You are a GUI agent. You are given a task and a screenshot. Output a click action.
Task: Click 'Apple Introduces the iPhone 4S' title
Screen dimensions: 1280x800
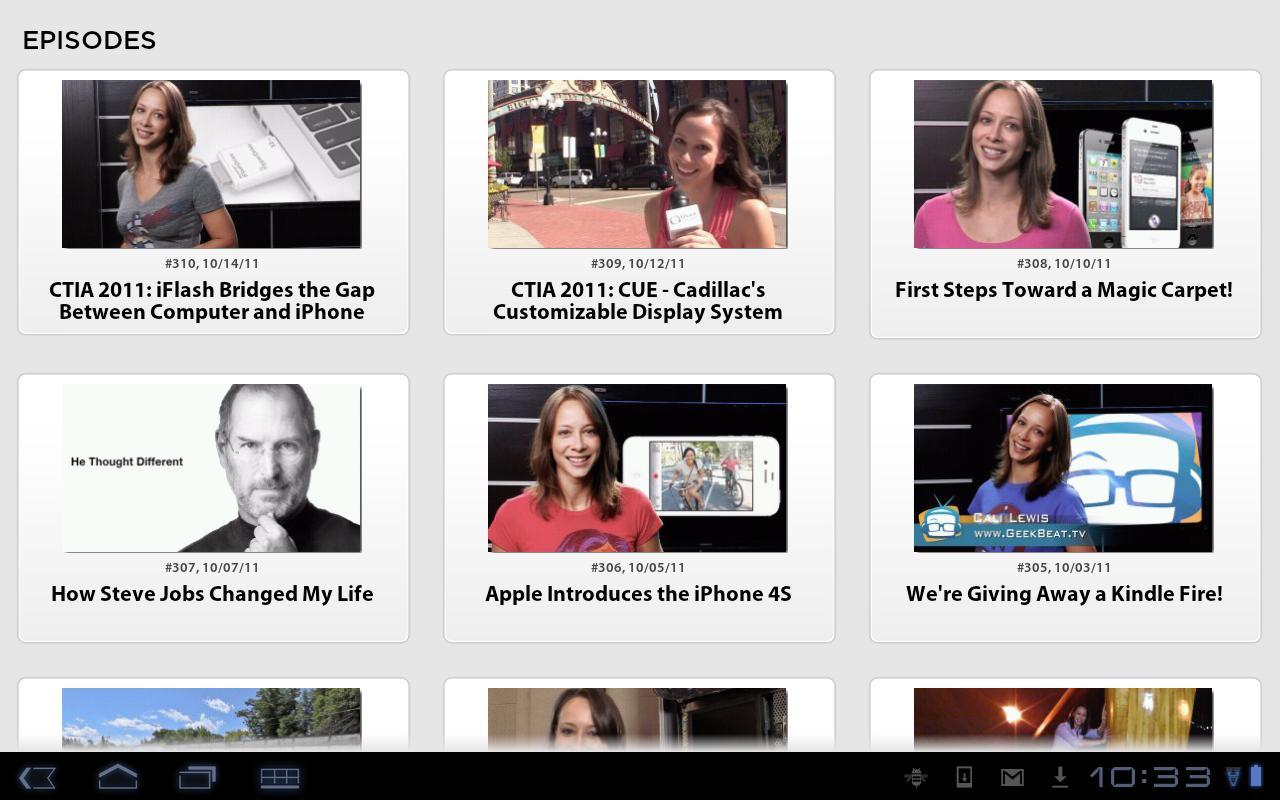click(x=638, y=594)
